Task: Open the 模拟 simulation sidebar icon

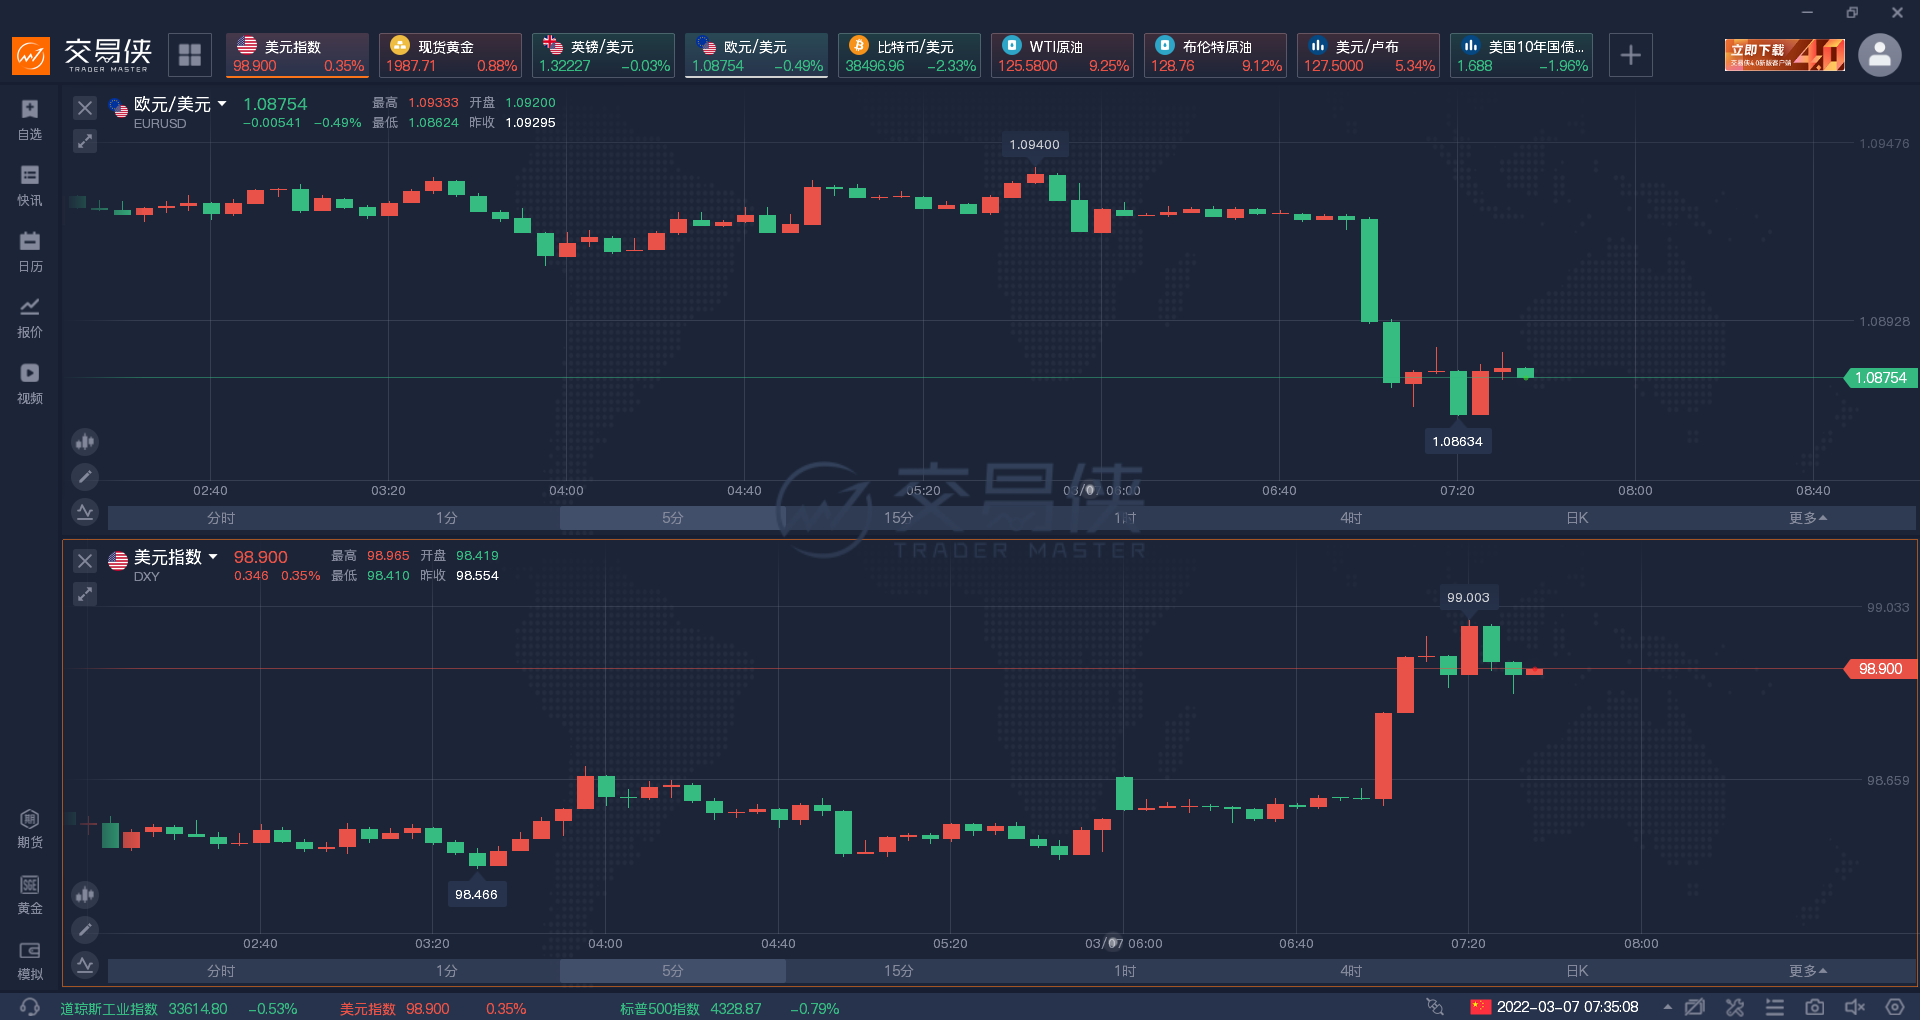Action: point(30,960)
